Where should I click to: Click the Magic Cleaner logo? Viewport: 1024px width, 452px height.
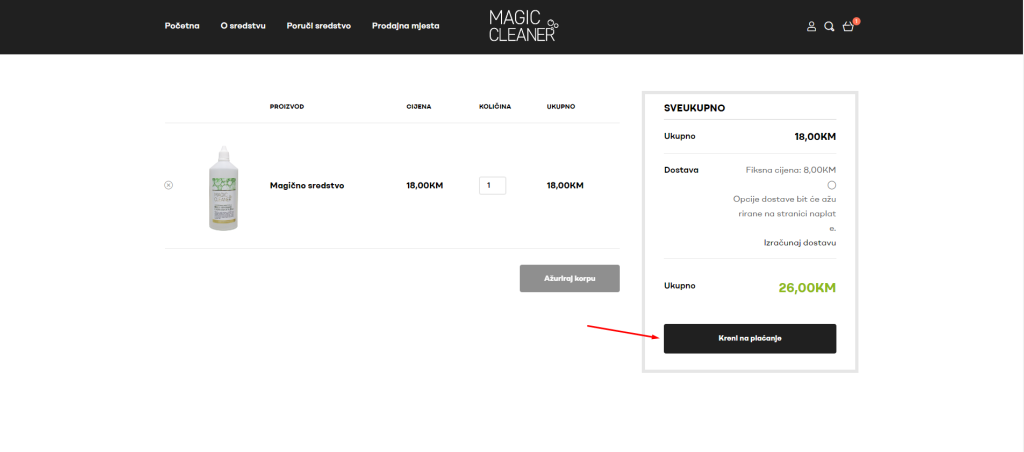[523, 26]
